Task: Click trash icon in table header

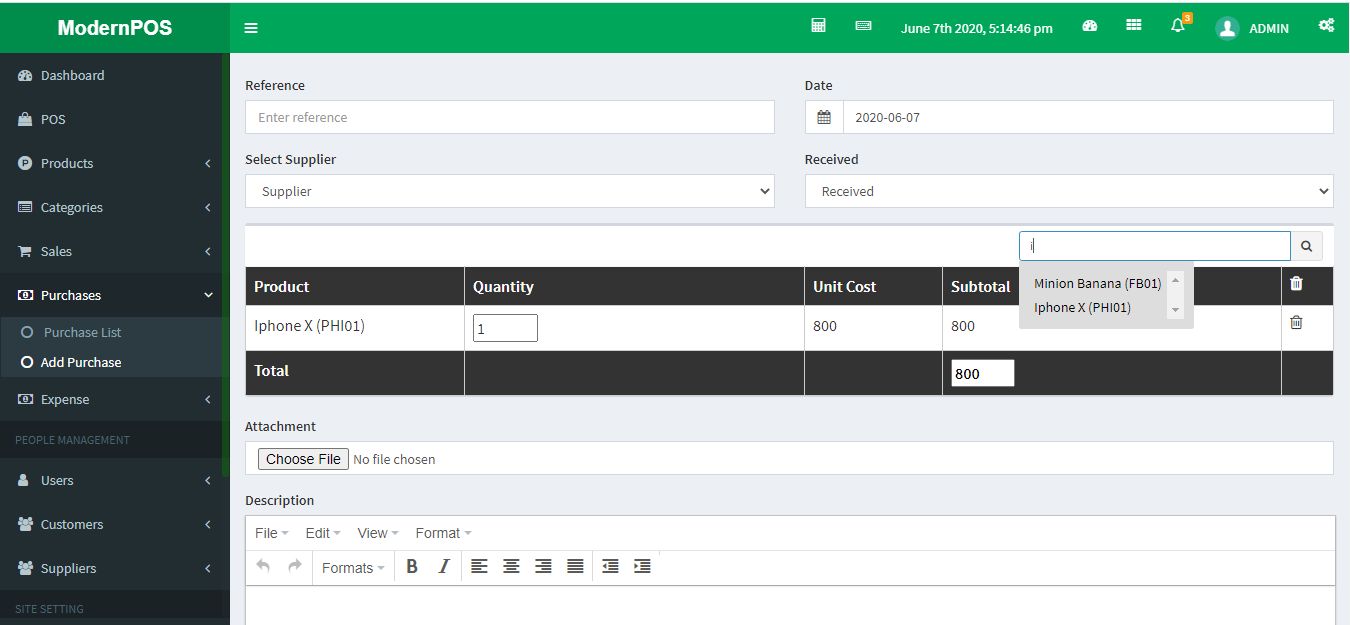Action: 1296,284
